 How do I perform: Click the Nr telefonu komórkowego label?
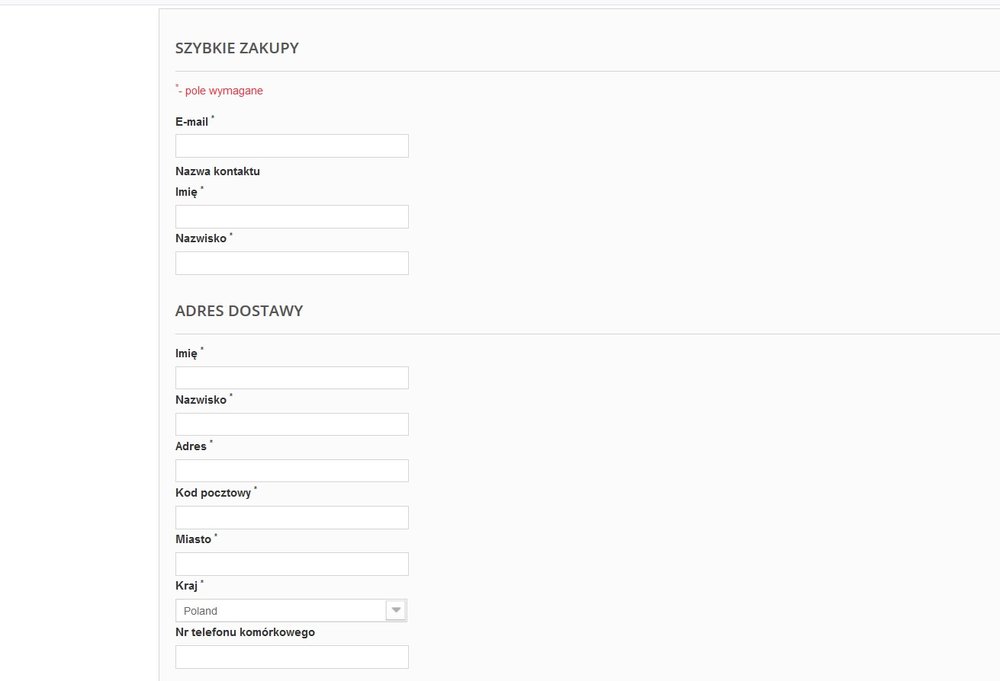pyautogui.click(x=245, y=633)
